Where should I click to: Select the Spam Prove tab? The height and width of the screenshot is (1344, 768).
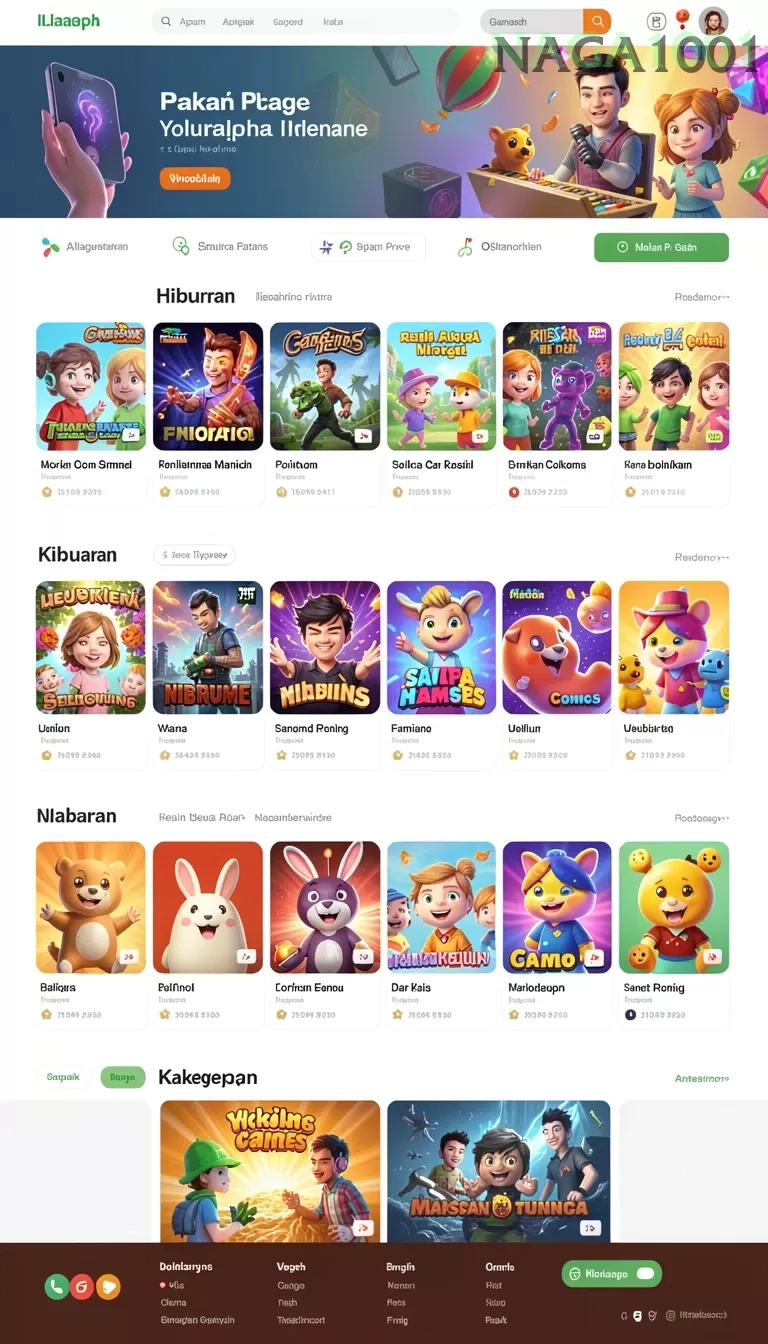click(368, 247)
